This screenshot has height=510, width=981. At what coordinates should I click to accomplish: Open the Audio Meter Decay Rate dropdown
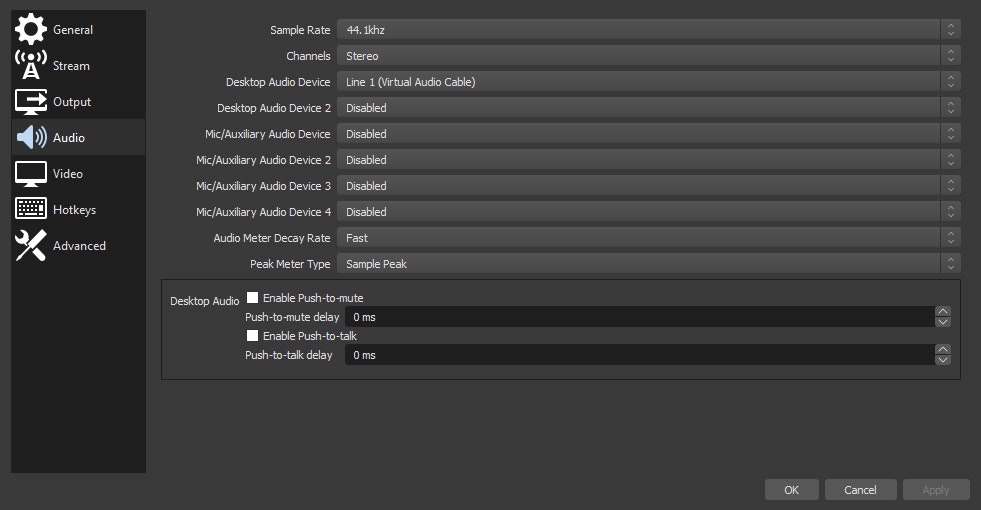point(648,238)
